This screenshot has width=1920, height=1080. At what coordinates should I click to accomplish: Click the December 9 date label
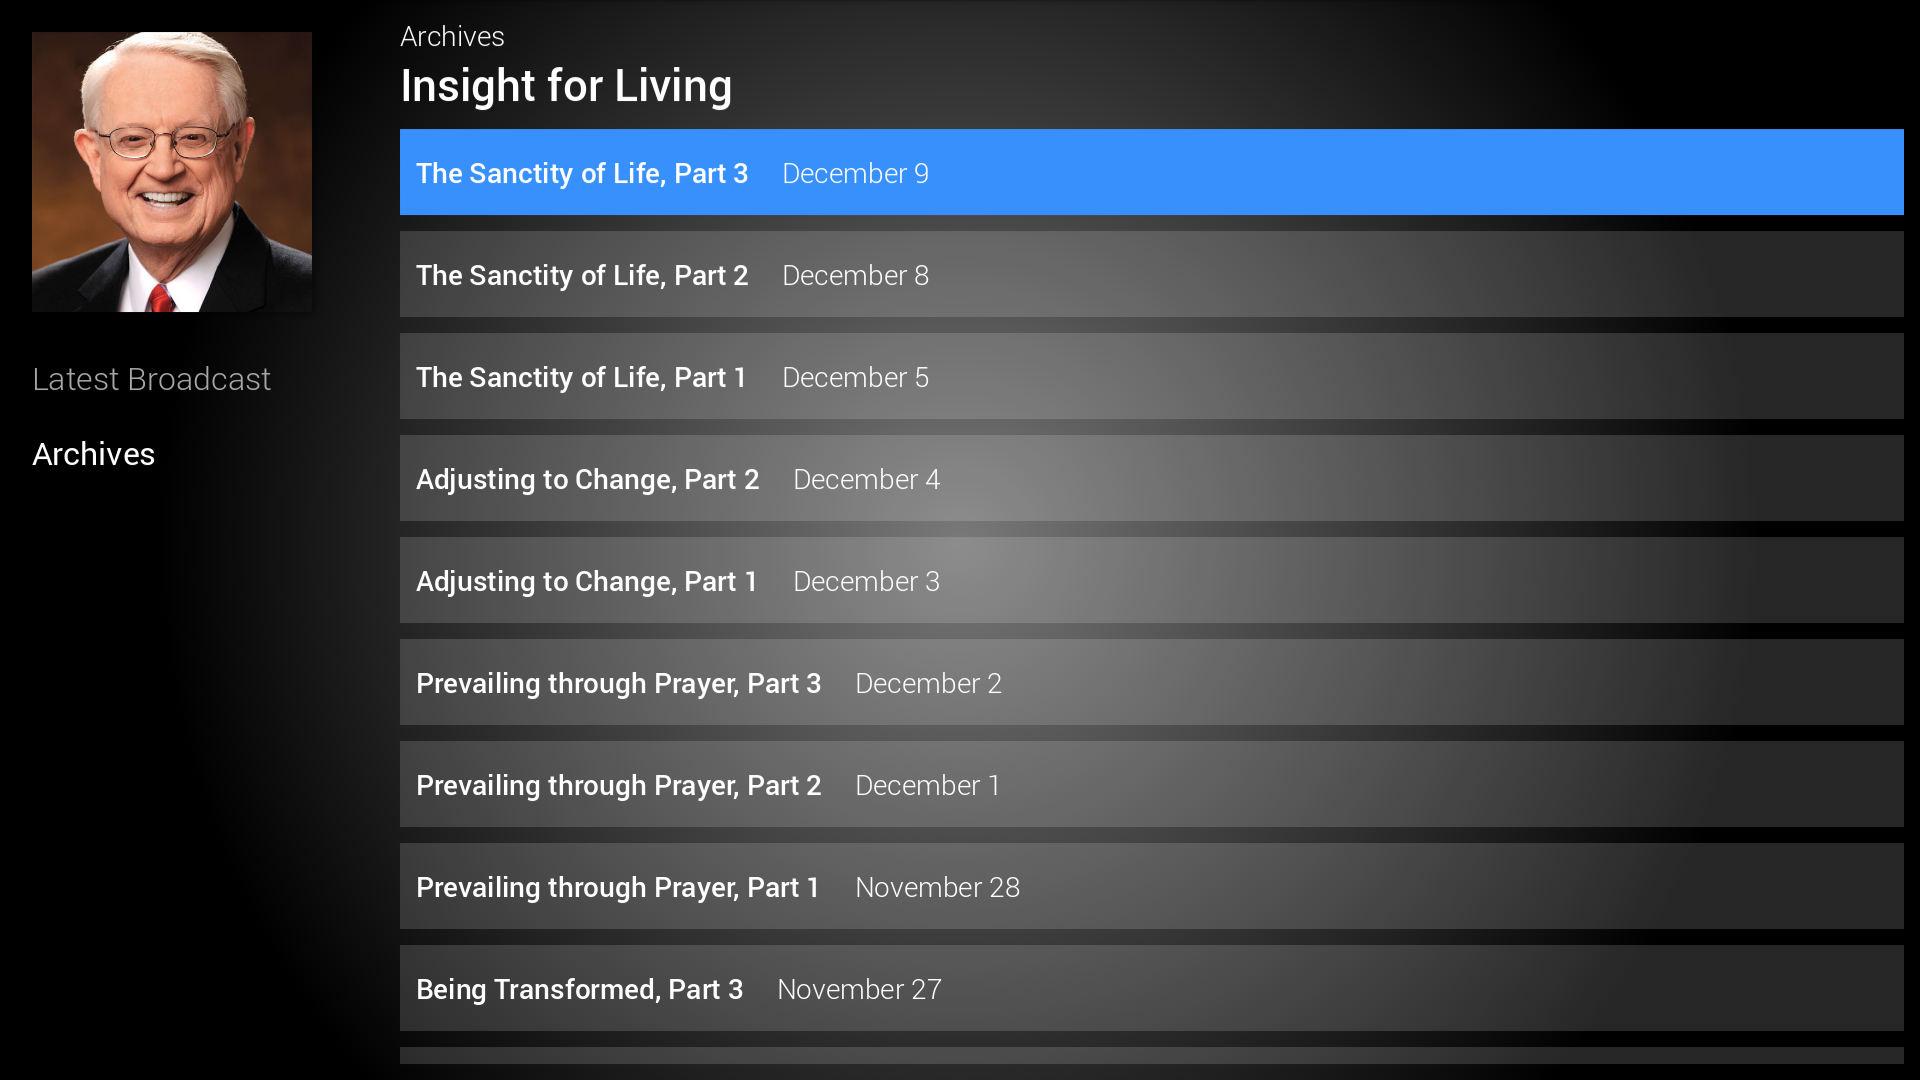(x=855, y=173)
